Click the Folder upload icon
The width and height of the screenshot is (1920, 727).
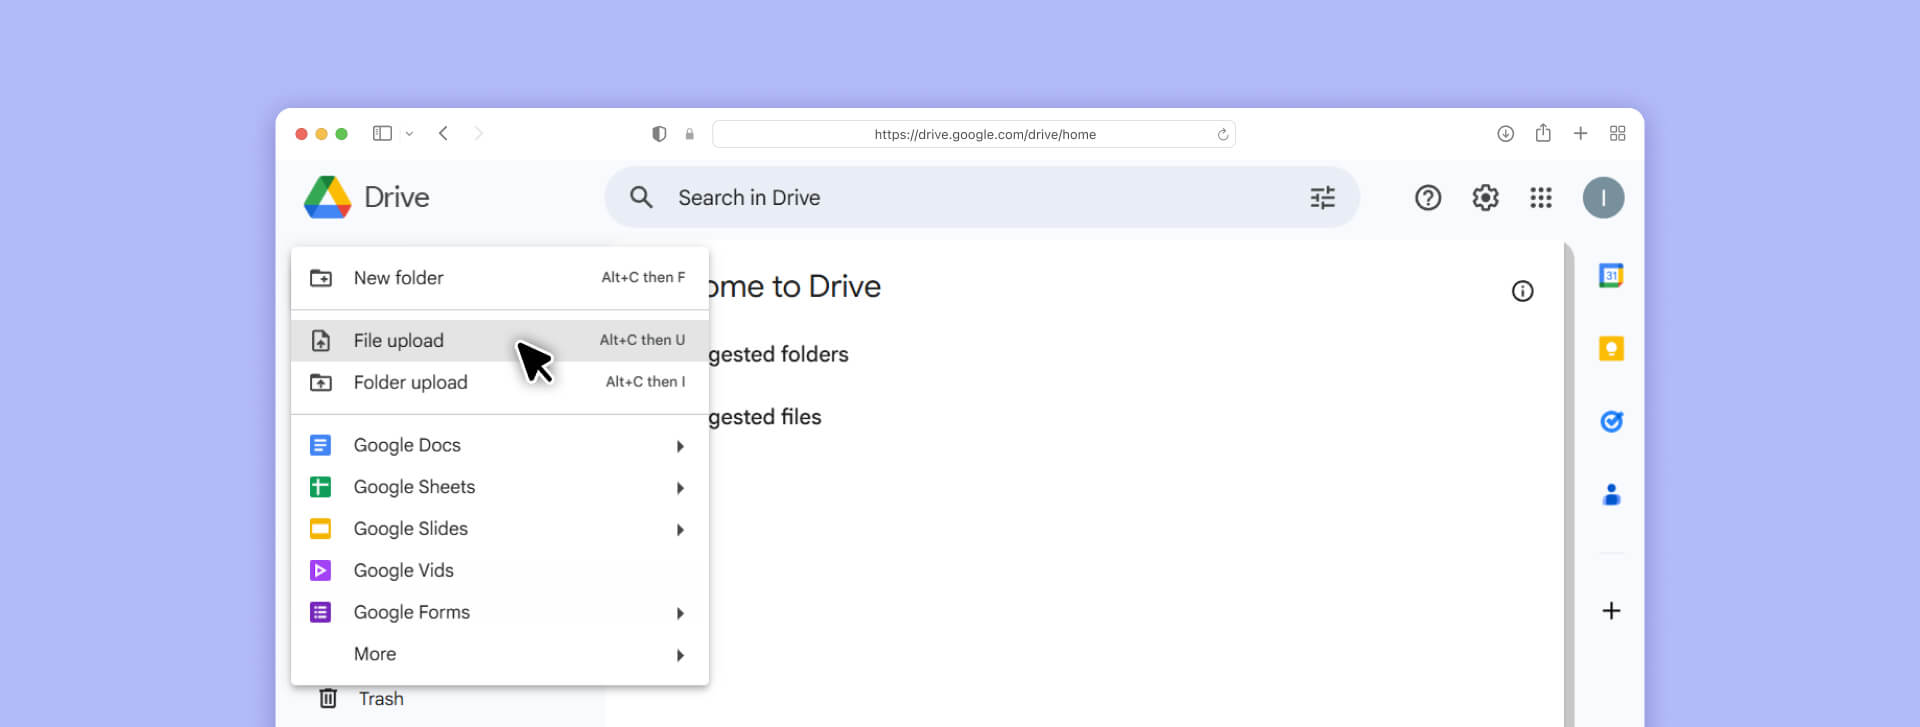[x=321, y=382]
